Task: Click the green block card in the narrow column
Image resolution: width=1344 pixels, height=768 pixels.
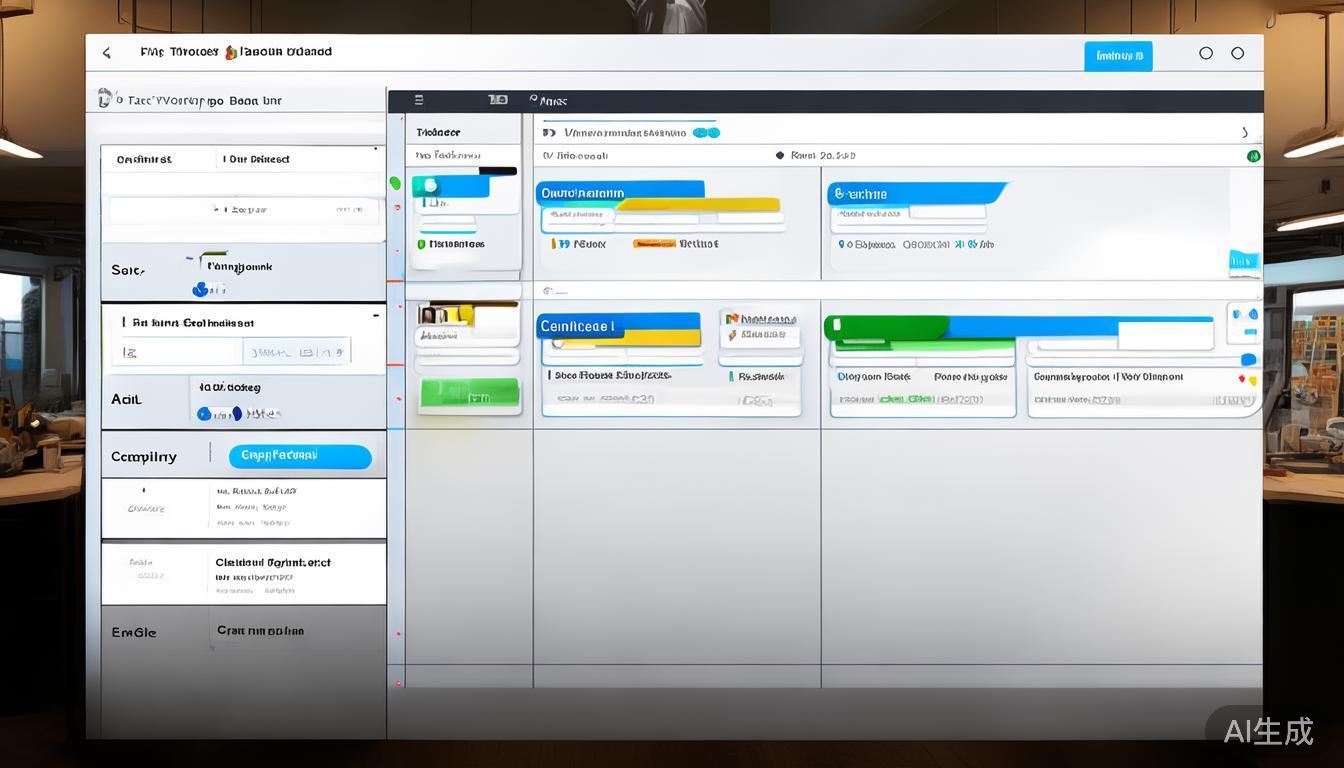Action: coord(469,394)
